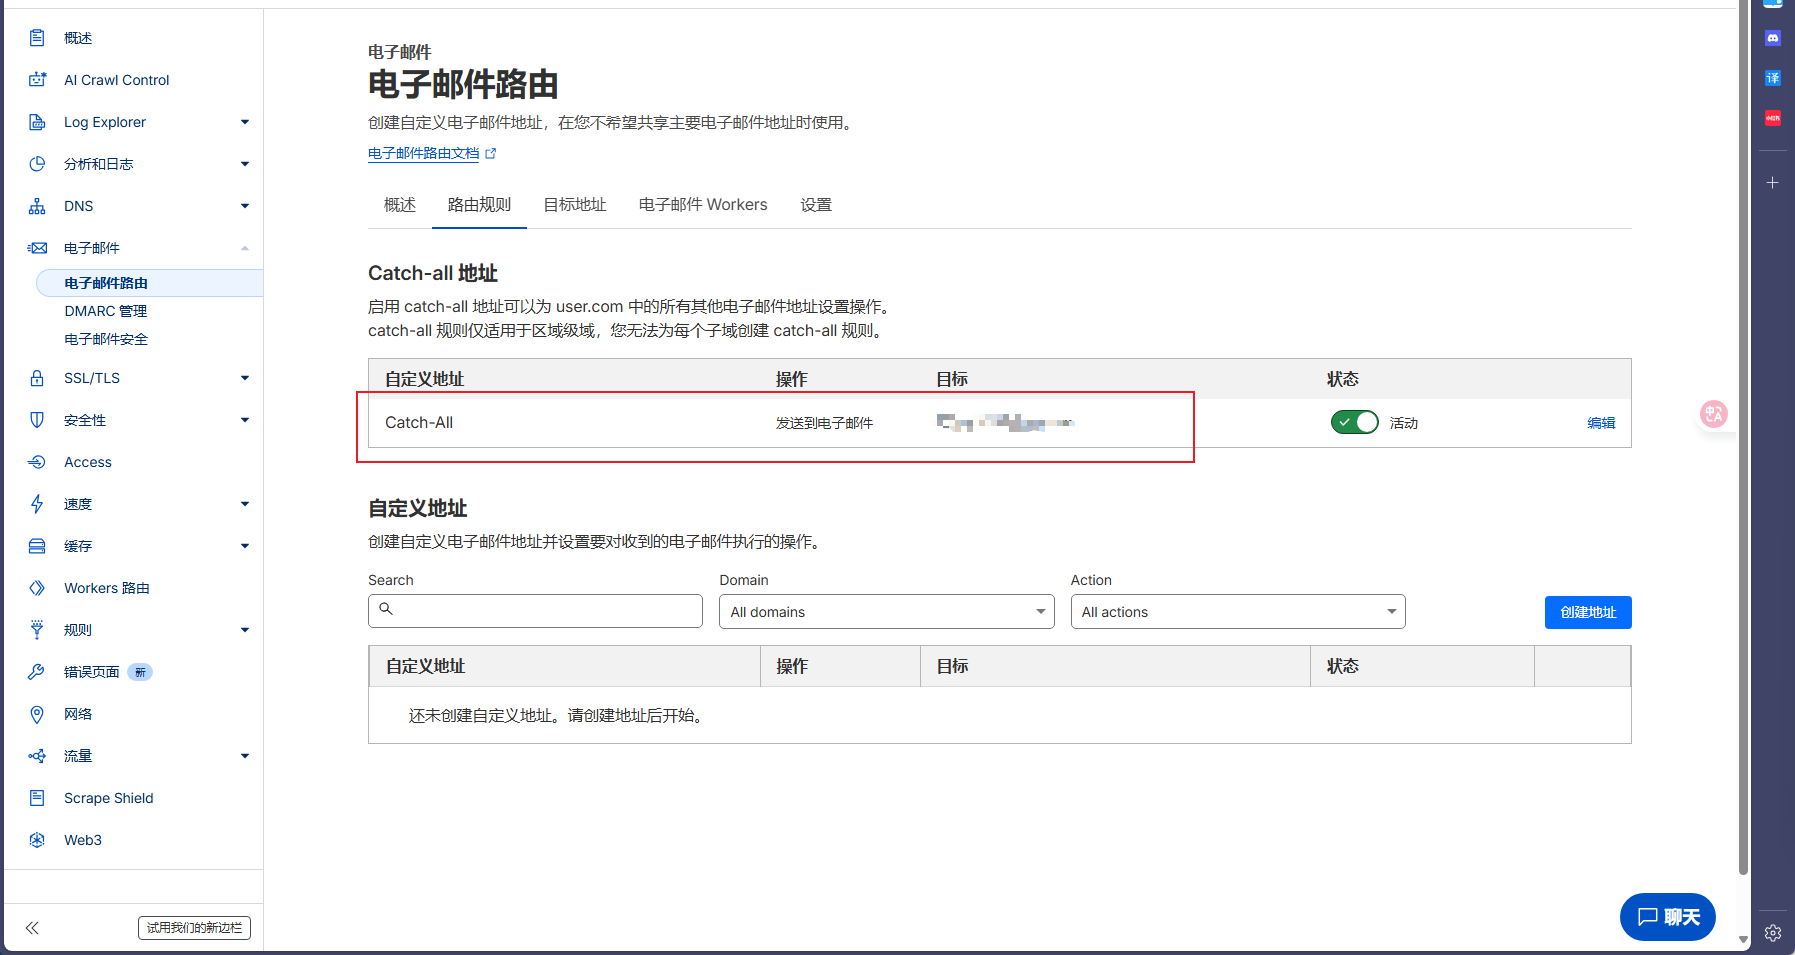Disable the Catch-All active toggle
This screenshot has width=1795, height=955.
1354,423
